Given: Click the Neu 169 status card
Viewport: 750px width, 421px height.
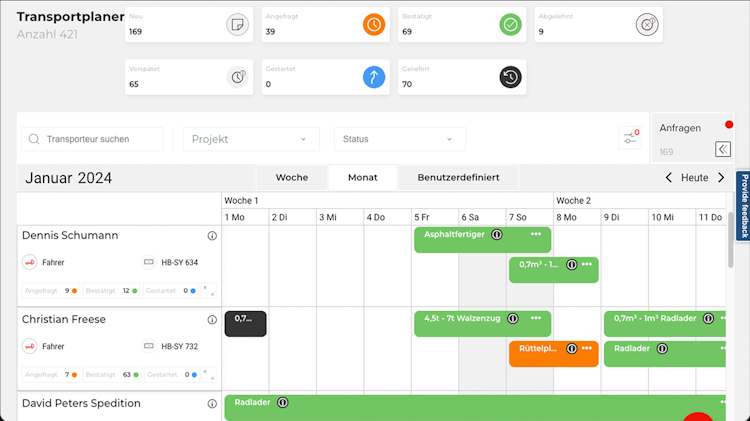Looking at the screenshot, I should click(189, 24).
